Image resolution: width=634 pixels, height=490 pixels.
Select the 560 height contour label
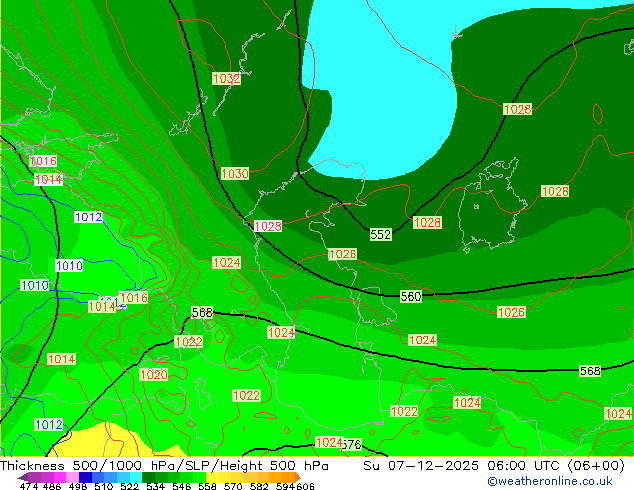411,296
